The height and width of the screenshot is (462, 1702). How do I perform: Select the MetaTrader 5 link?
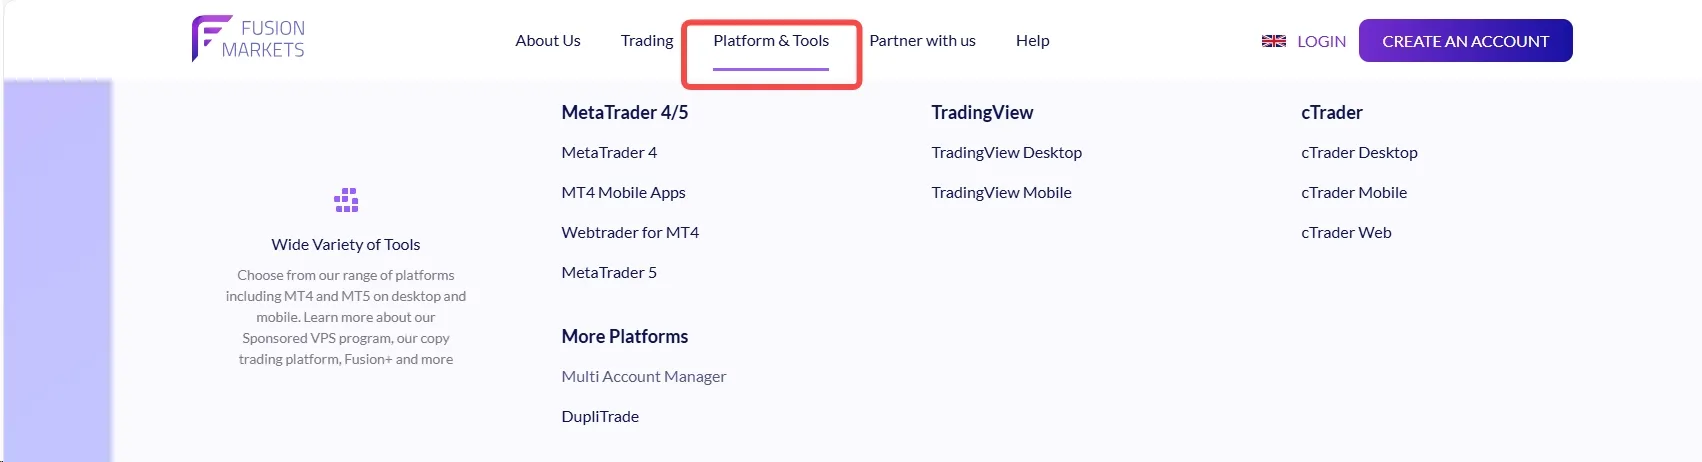(609, 273)
